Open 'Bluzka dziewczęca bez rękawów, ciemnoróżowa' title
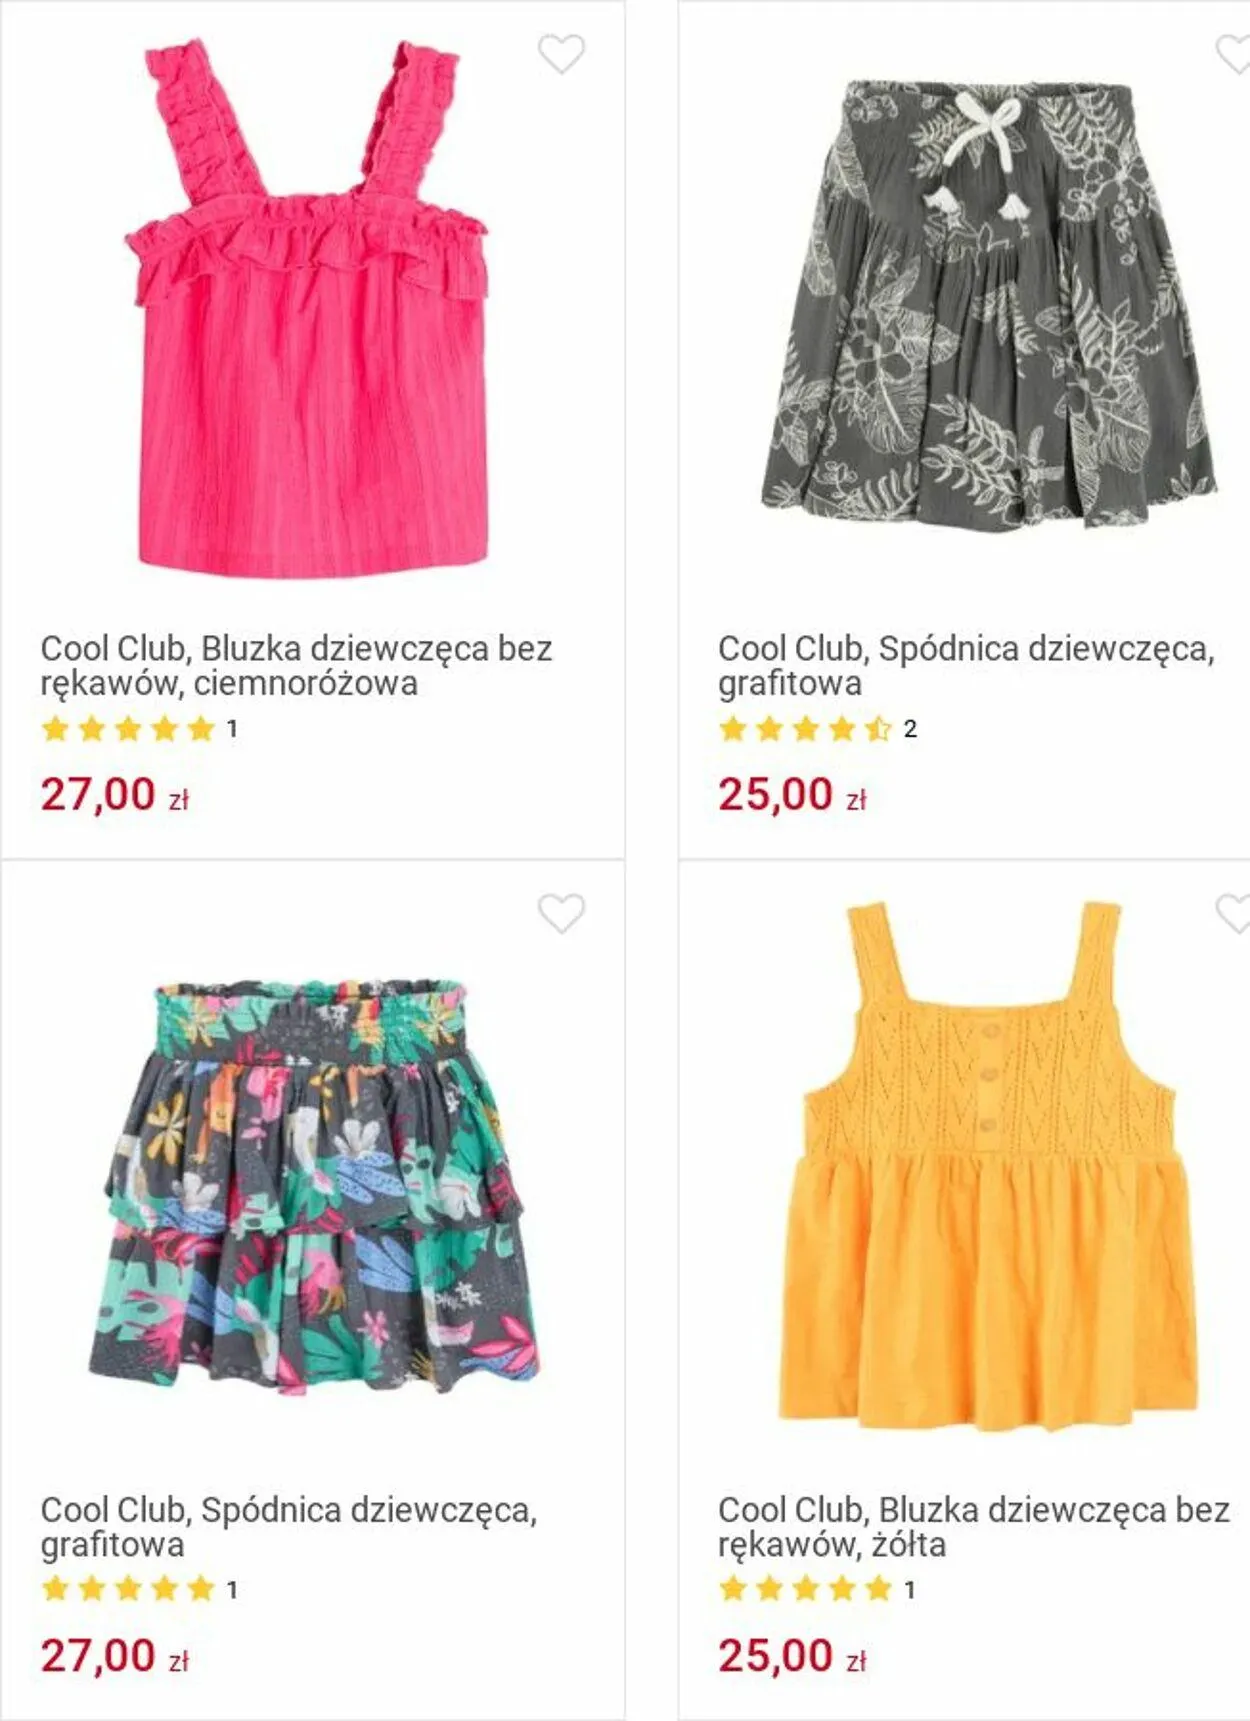The height and width of the screenshot is (1721, 1250). click(x=296, y=666)
